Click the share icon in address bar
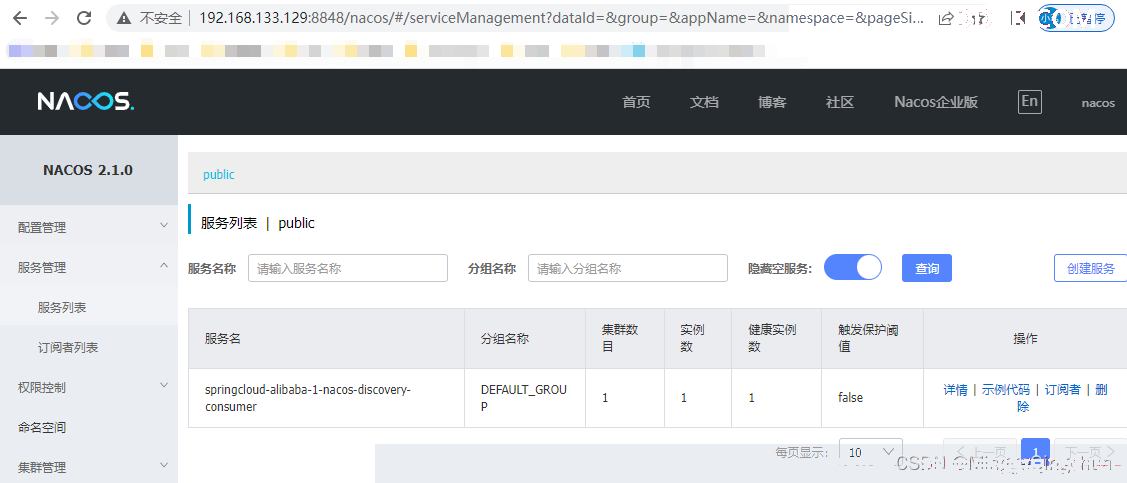The height and width of the screenshot is (483, 1127). pos(947,19)
